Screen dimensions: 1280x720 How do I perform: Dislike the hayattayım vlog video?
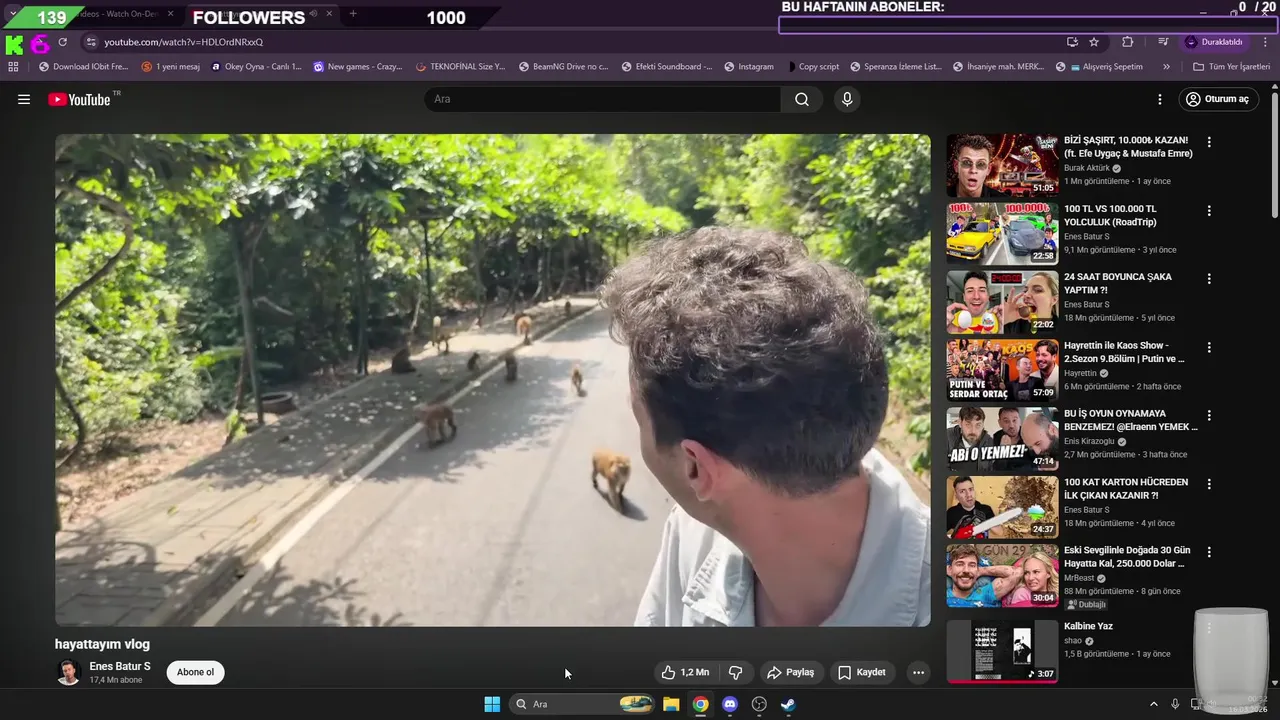coord(735,672)
